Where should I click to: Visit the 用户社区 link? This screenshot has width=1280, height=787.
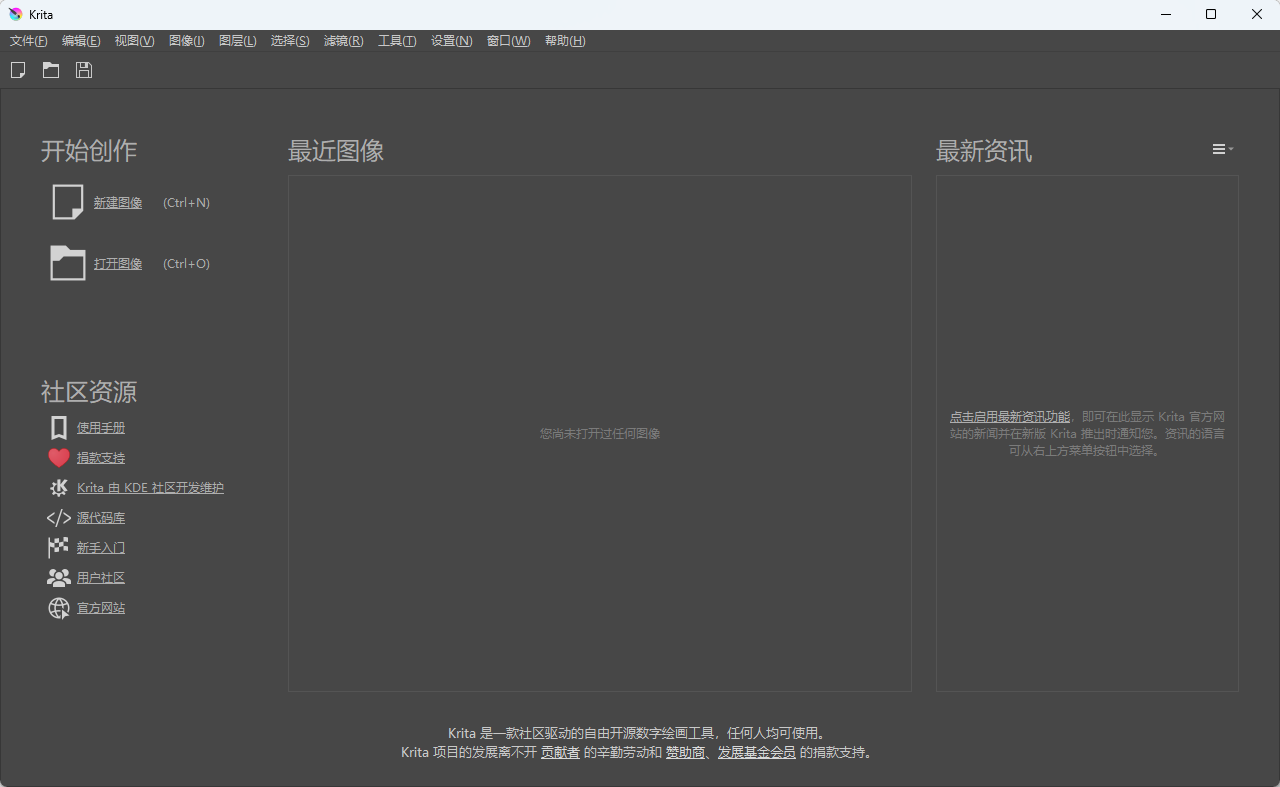point(101,578)
